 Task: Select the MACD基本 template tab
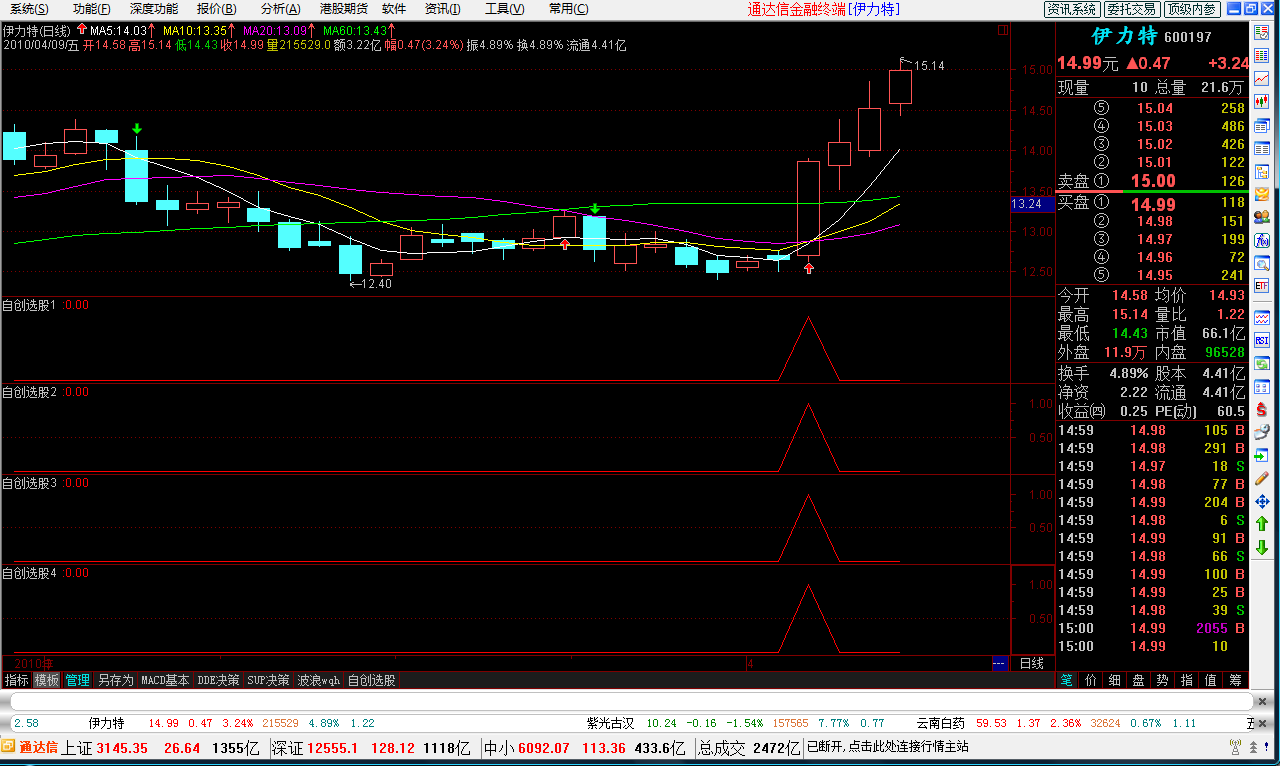click(165, 680)
